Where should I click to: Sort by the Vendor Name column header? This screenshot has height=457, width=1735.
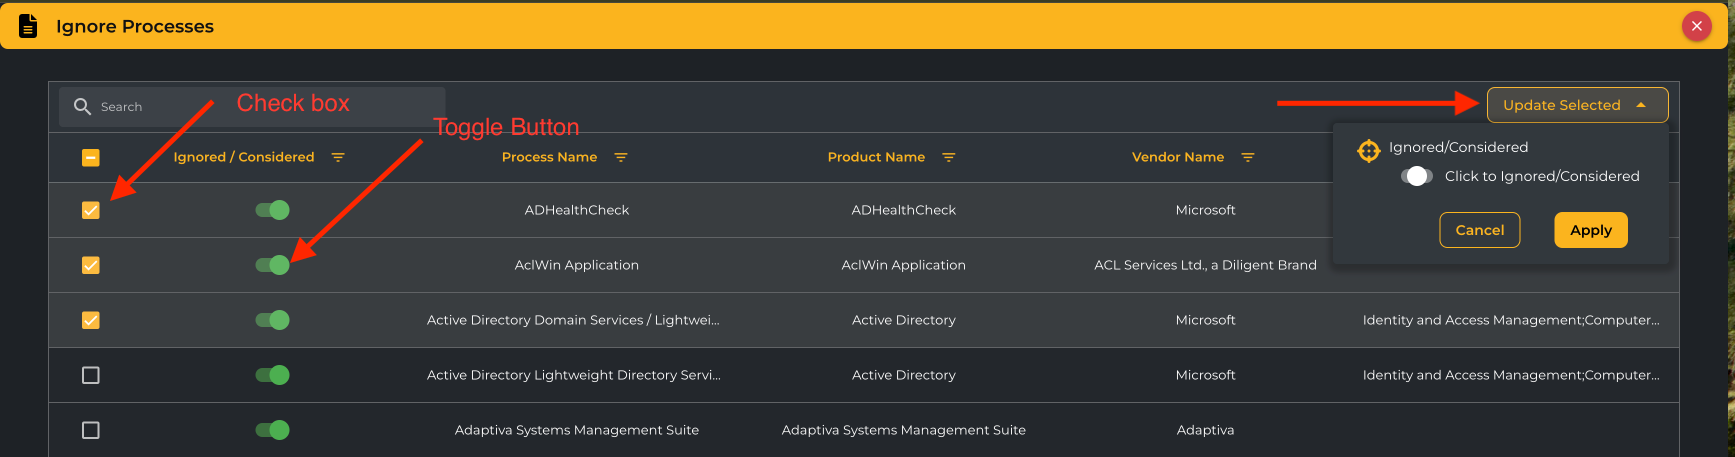point(1177,158)
